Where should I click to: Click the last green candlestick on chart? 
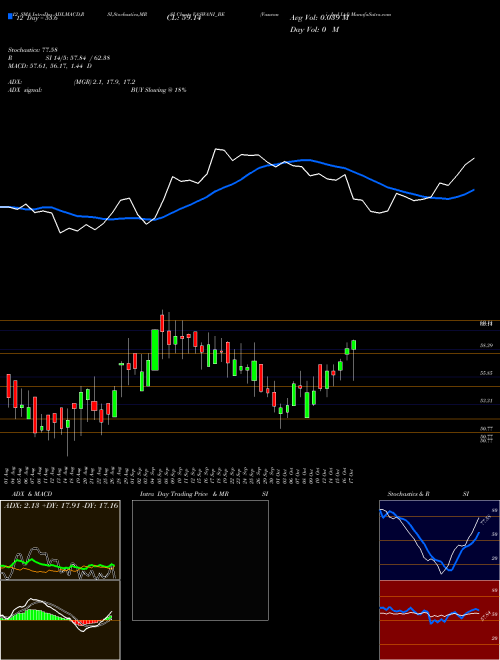(354, 345)
